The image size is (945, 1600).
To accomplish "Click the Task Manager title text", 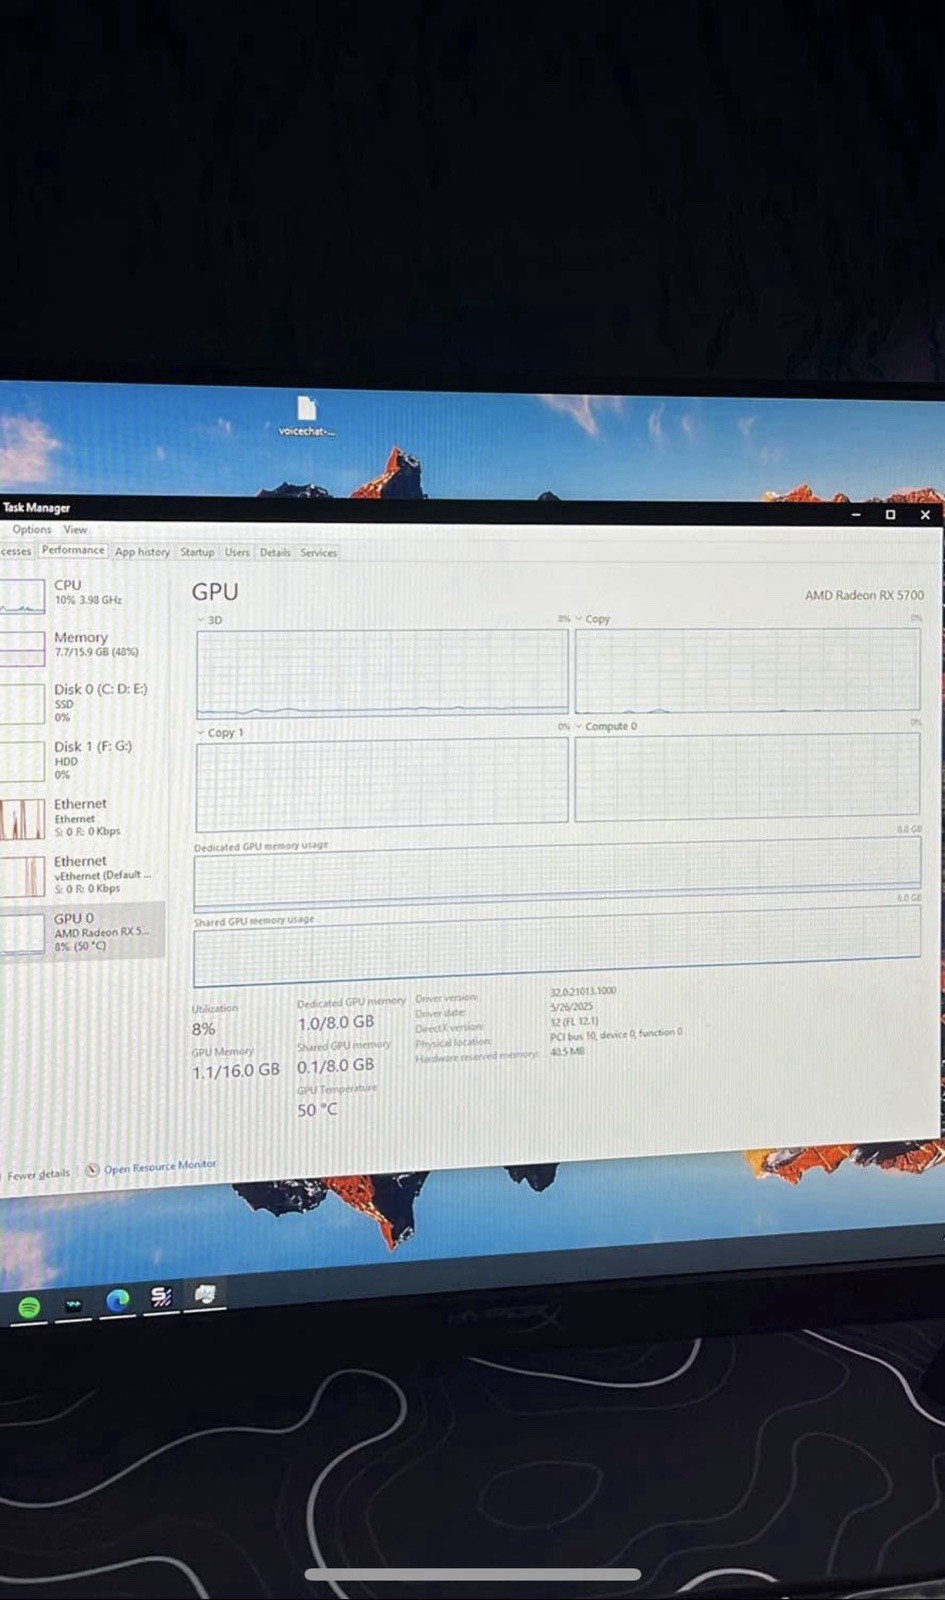I will (x=36, y=507).
